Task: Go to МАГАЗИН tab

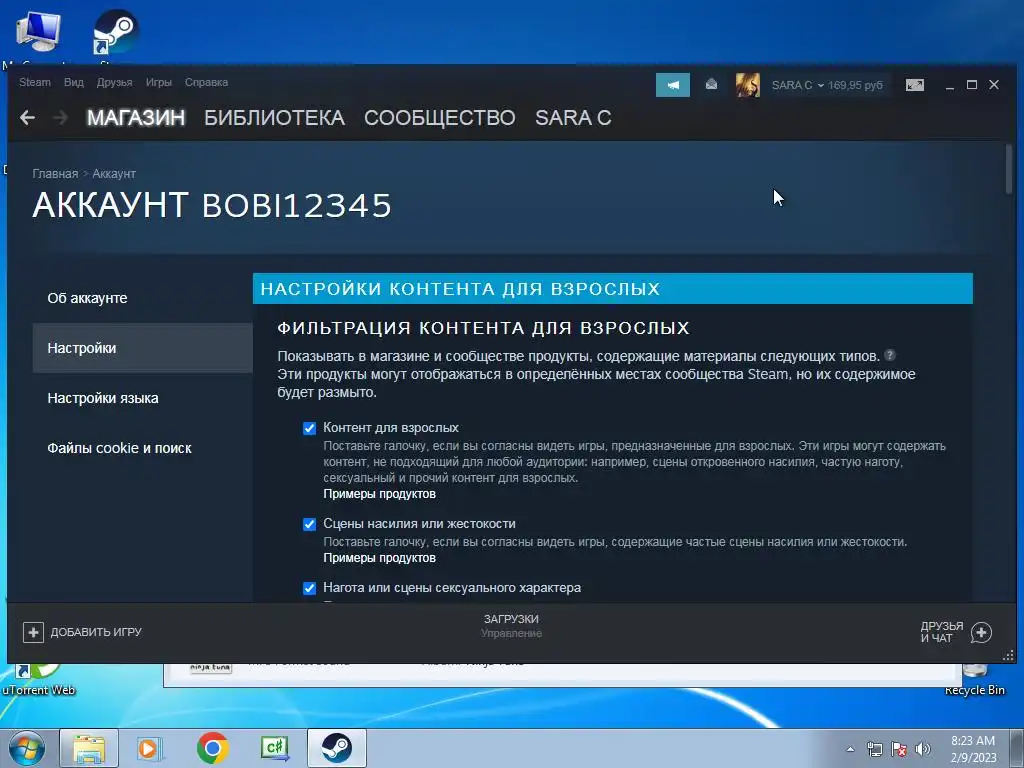Action: point(136,118)
